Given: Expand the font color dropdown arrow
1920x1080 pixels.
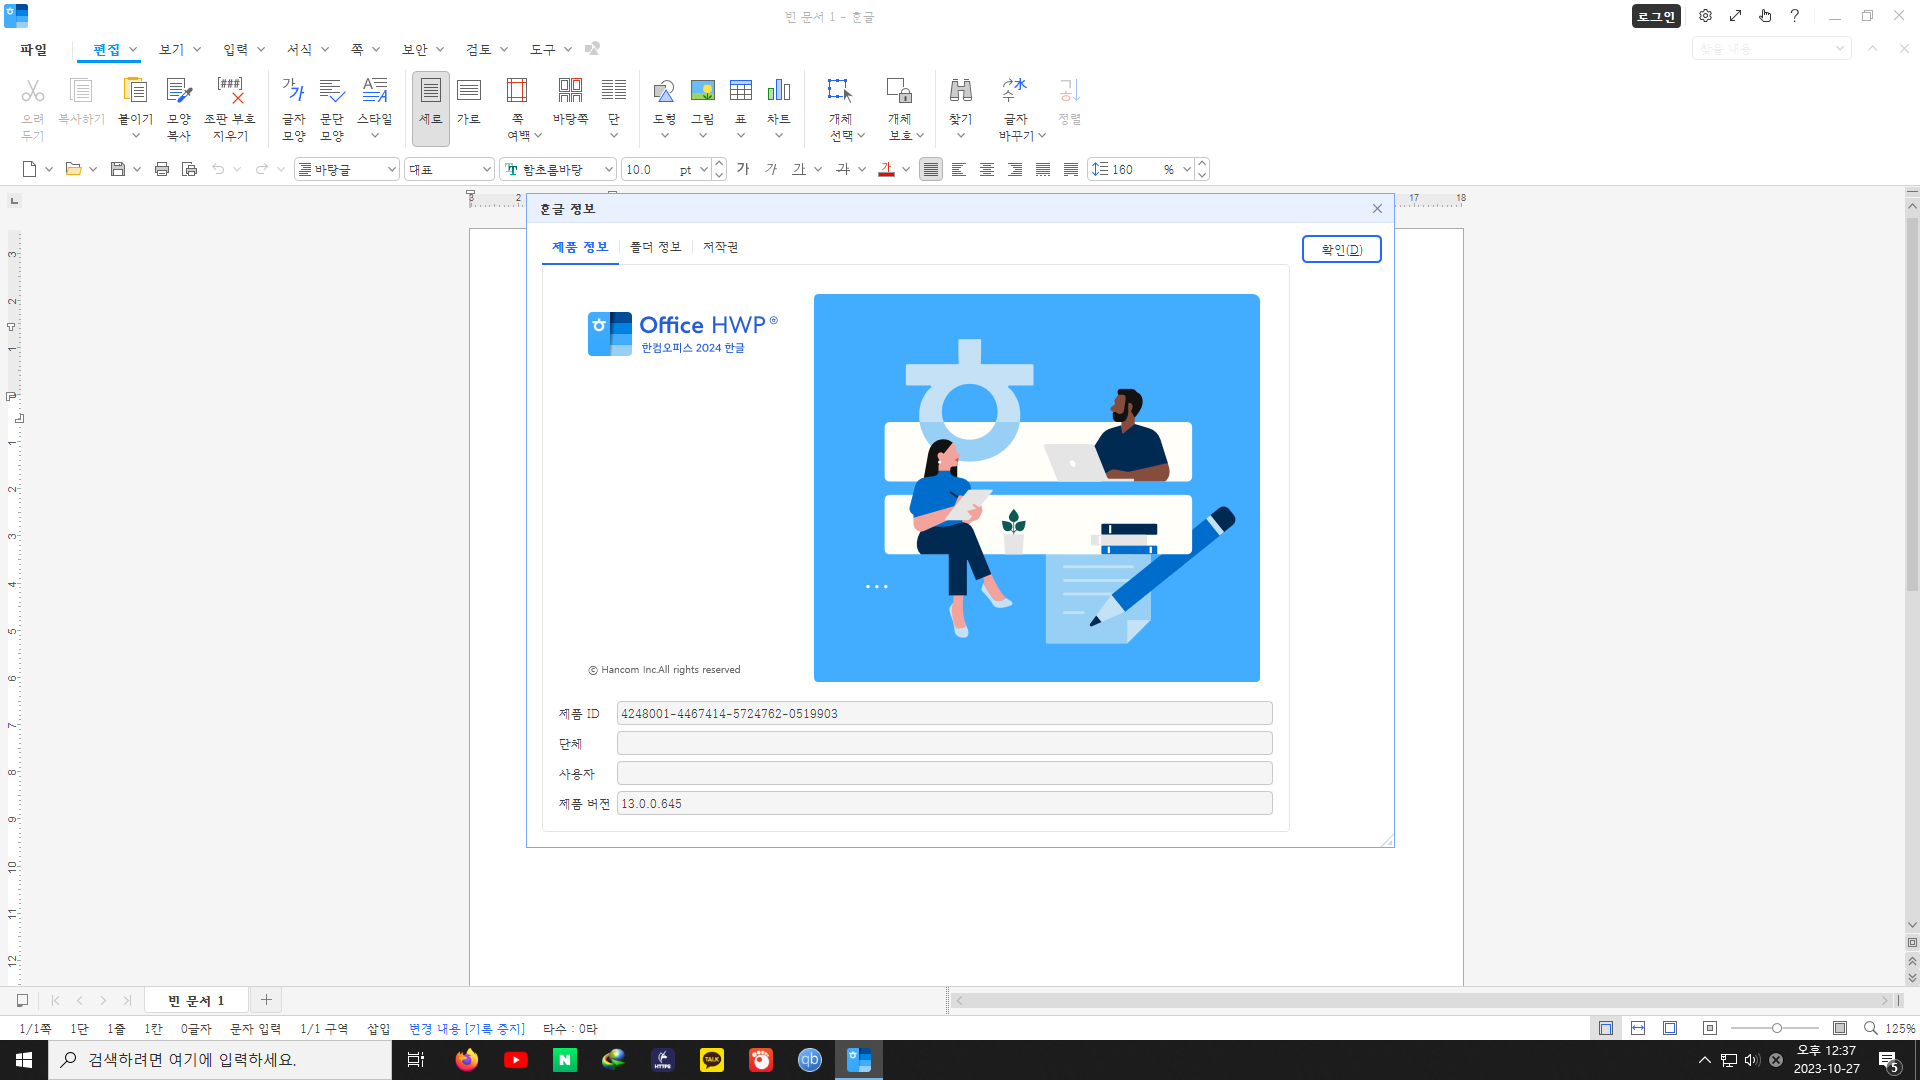Looking at the screenshot, I should 906,169.
